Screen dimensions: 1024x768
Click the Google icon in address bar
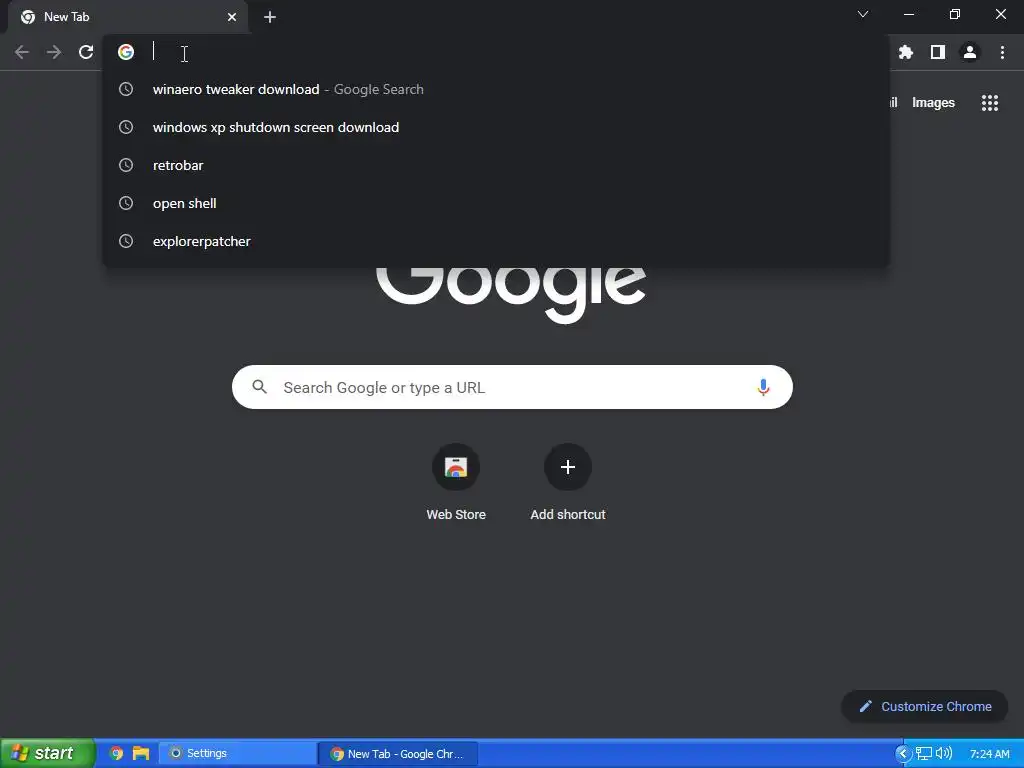[x=126, y=52]
